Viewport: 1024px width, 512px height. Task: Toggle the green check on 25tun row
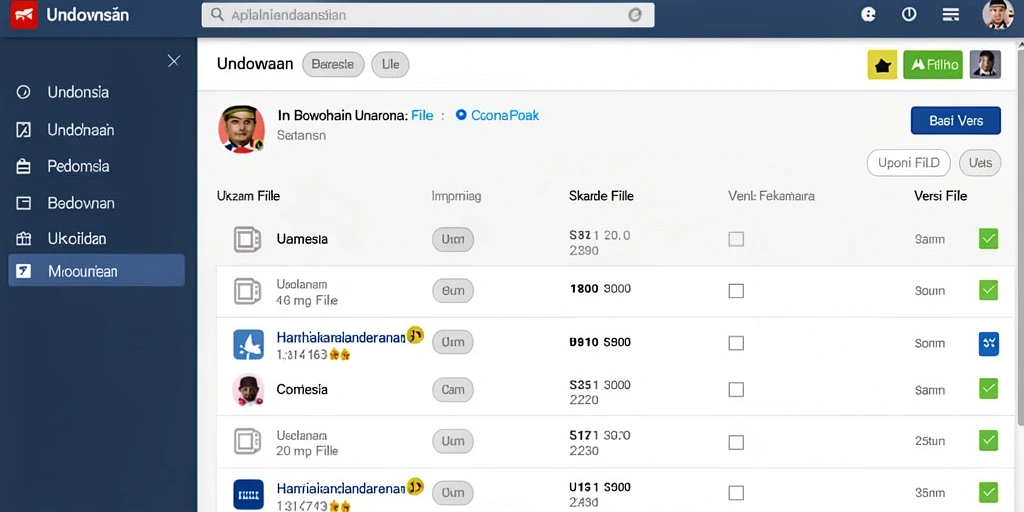point(989,440)
